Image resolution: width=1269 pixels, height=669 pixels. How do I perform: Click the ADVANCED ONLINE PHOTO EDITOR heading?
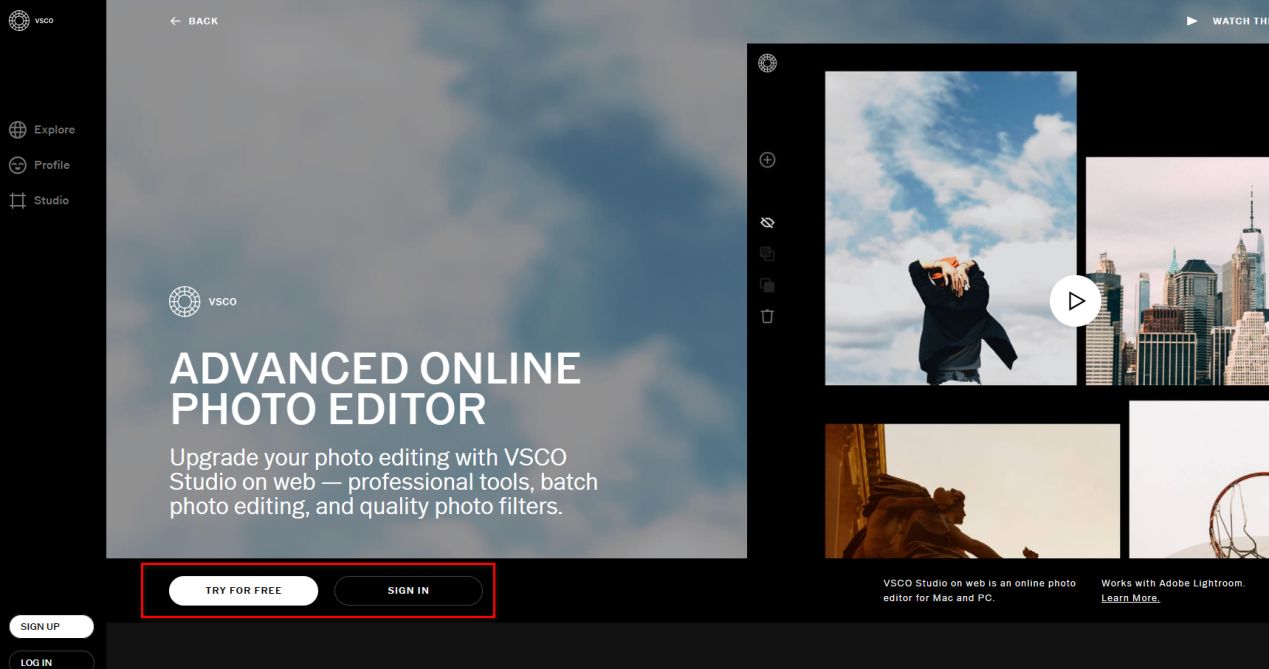(x=375, y=389)
